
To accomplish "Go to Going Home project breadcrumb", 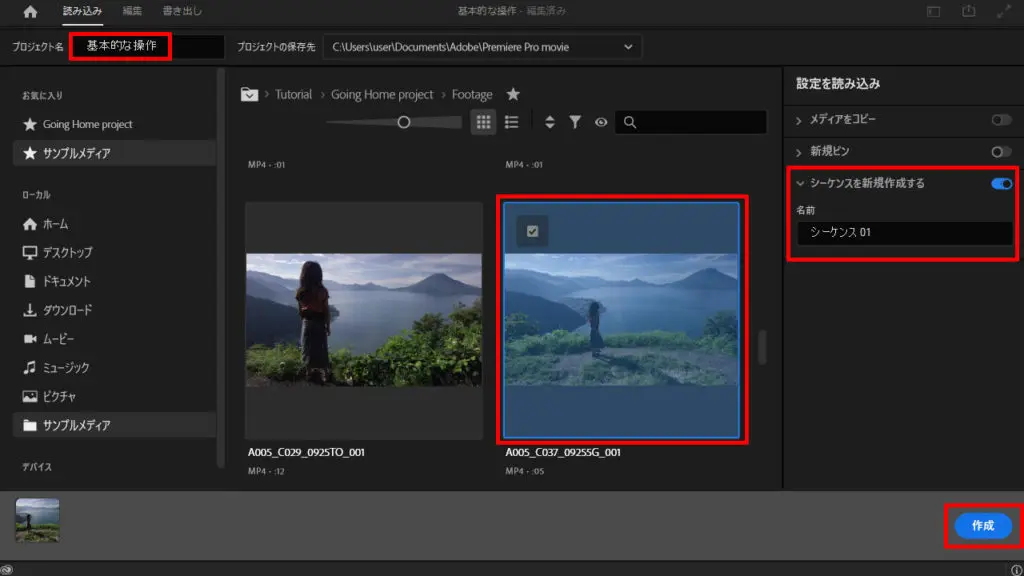I will point(382,94).
